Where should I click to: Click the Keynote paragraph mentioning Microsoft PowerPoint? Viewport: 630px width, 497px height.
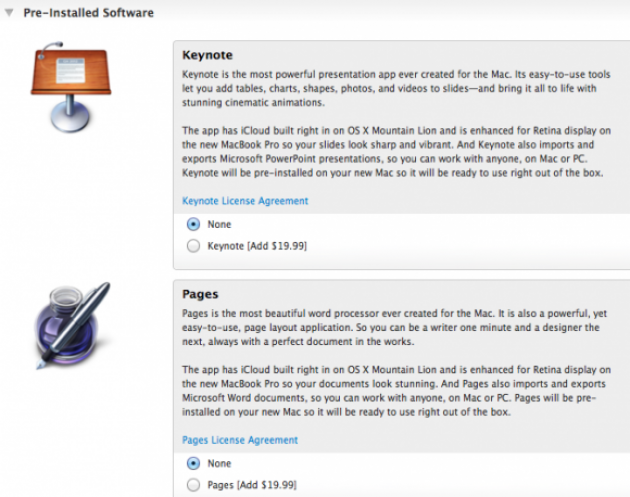397,152
